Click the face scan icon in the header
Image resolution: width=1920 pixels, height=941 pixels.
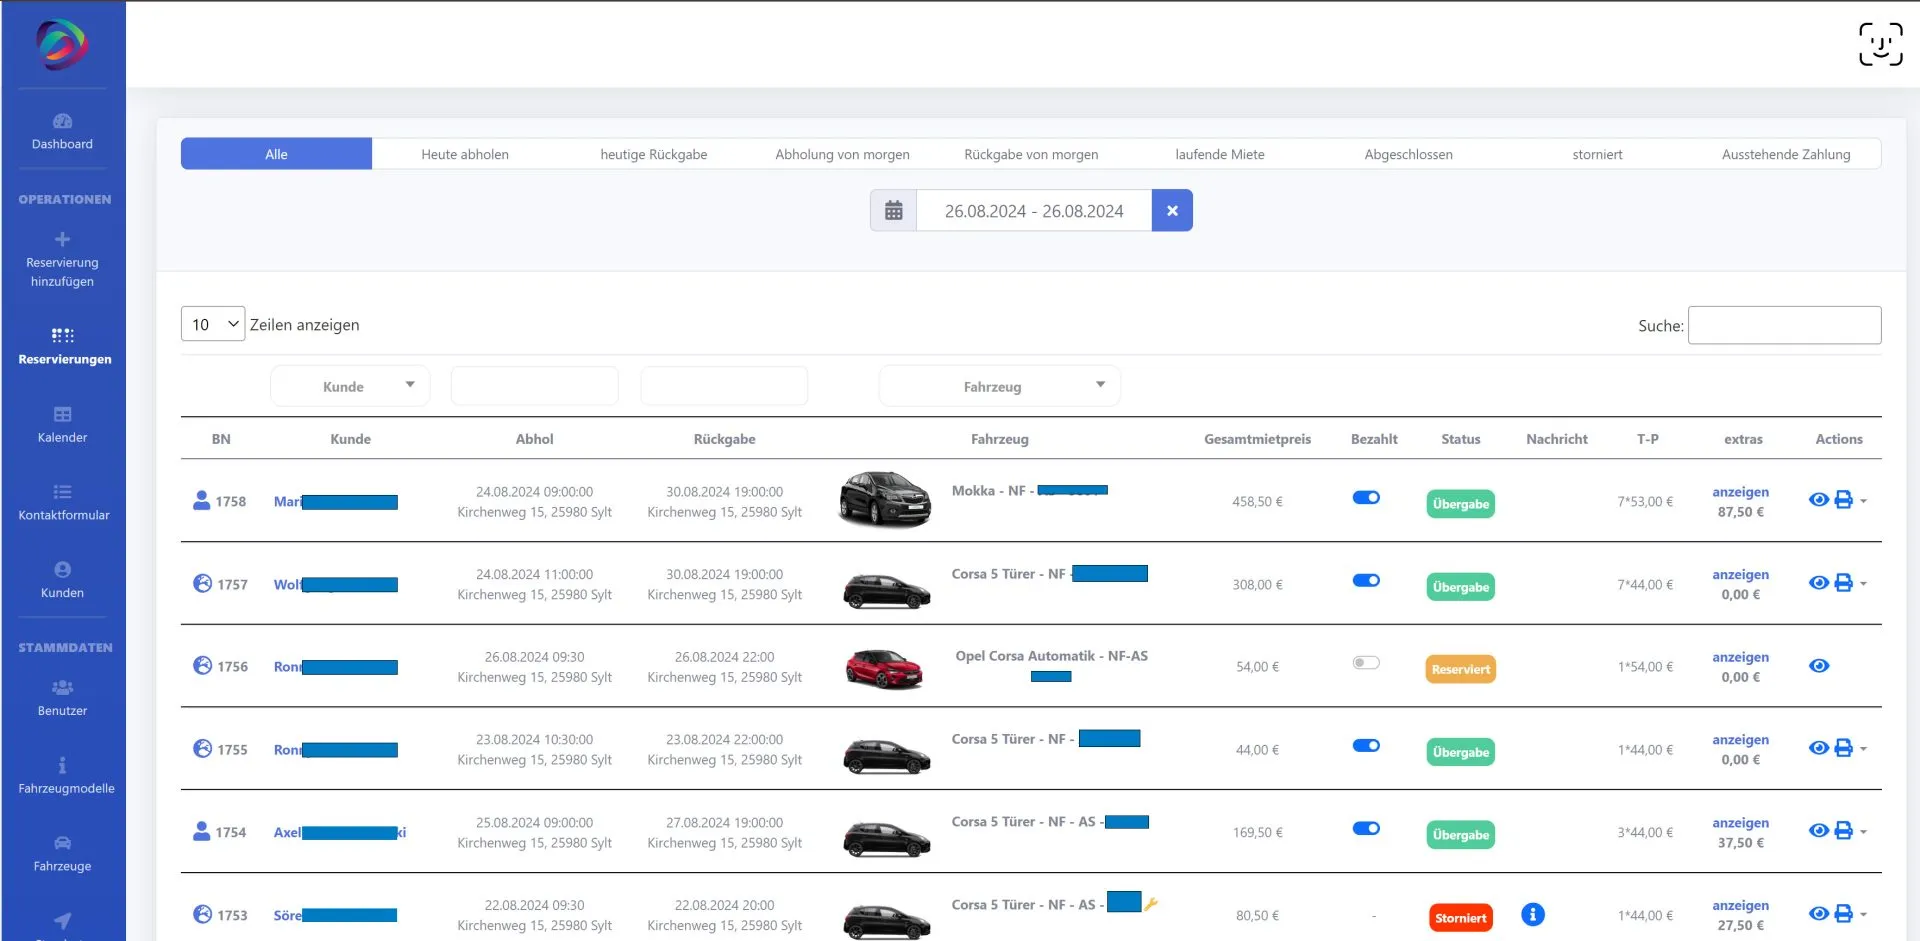coord(1880,44)
